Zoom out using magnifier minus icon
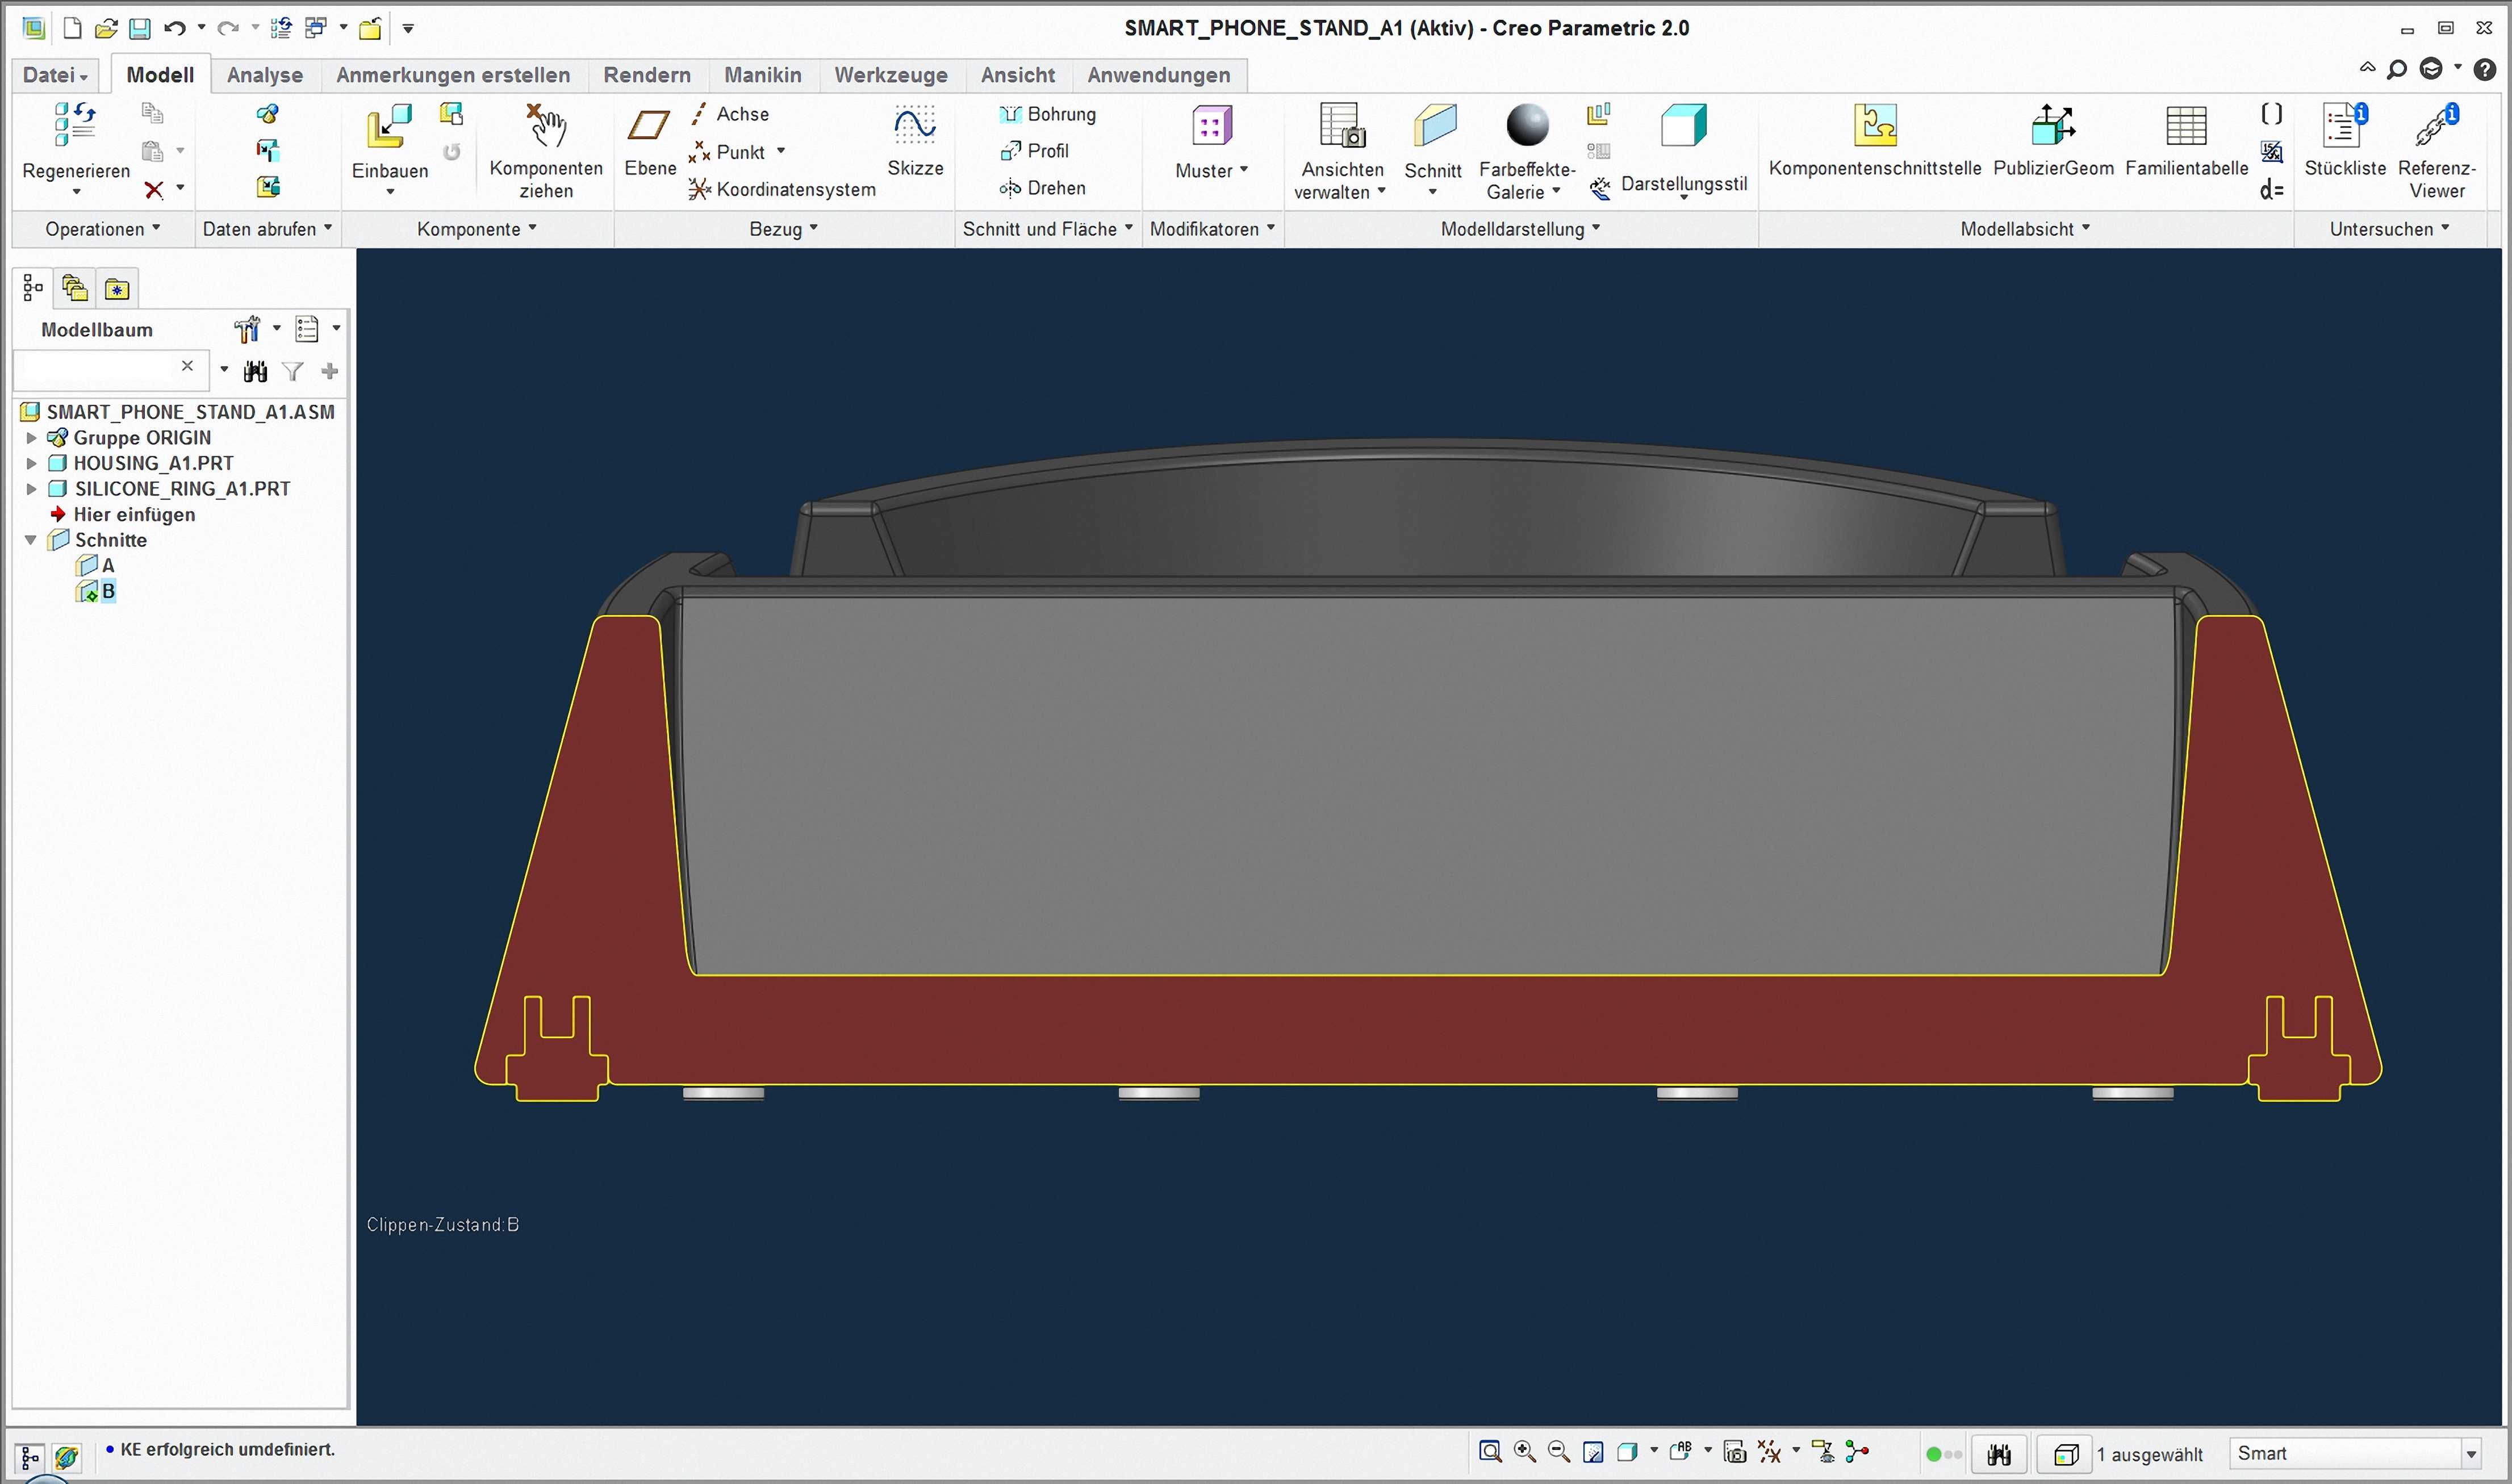 (1559, 1452)
